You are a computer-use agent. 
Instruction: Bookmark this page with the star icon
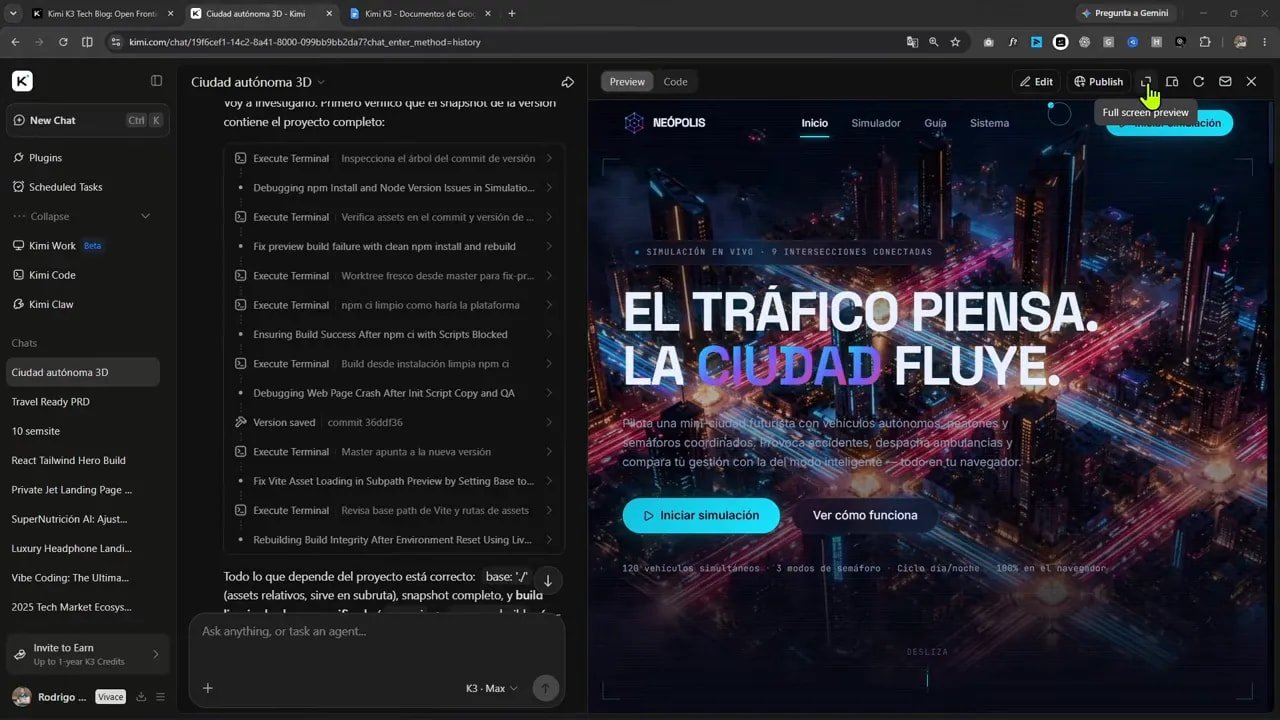(x=956, y=42)
